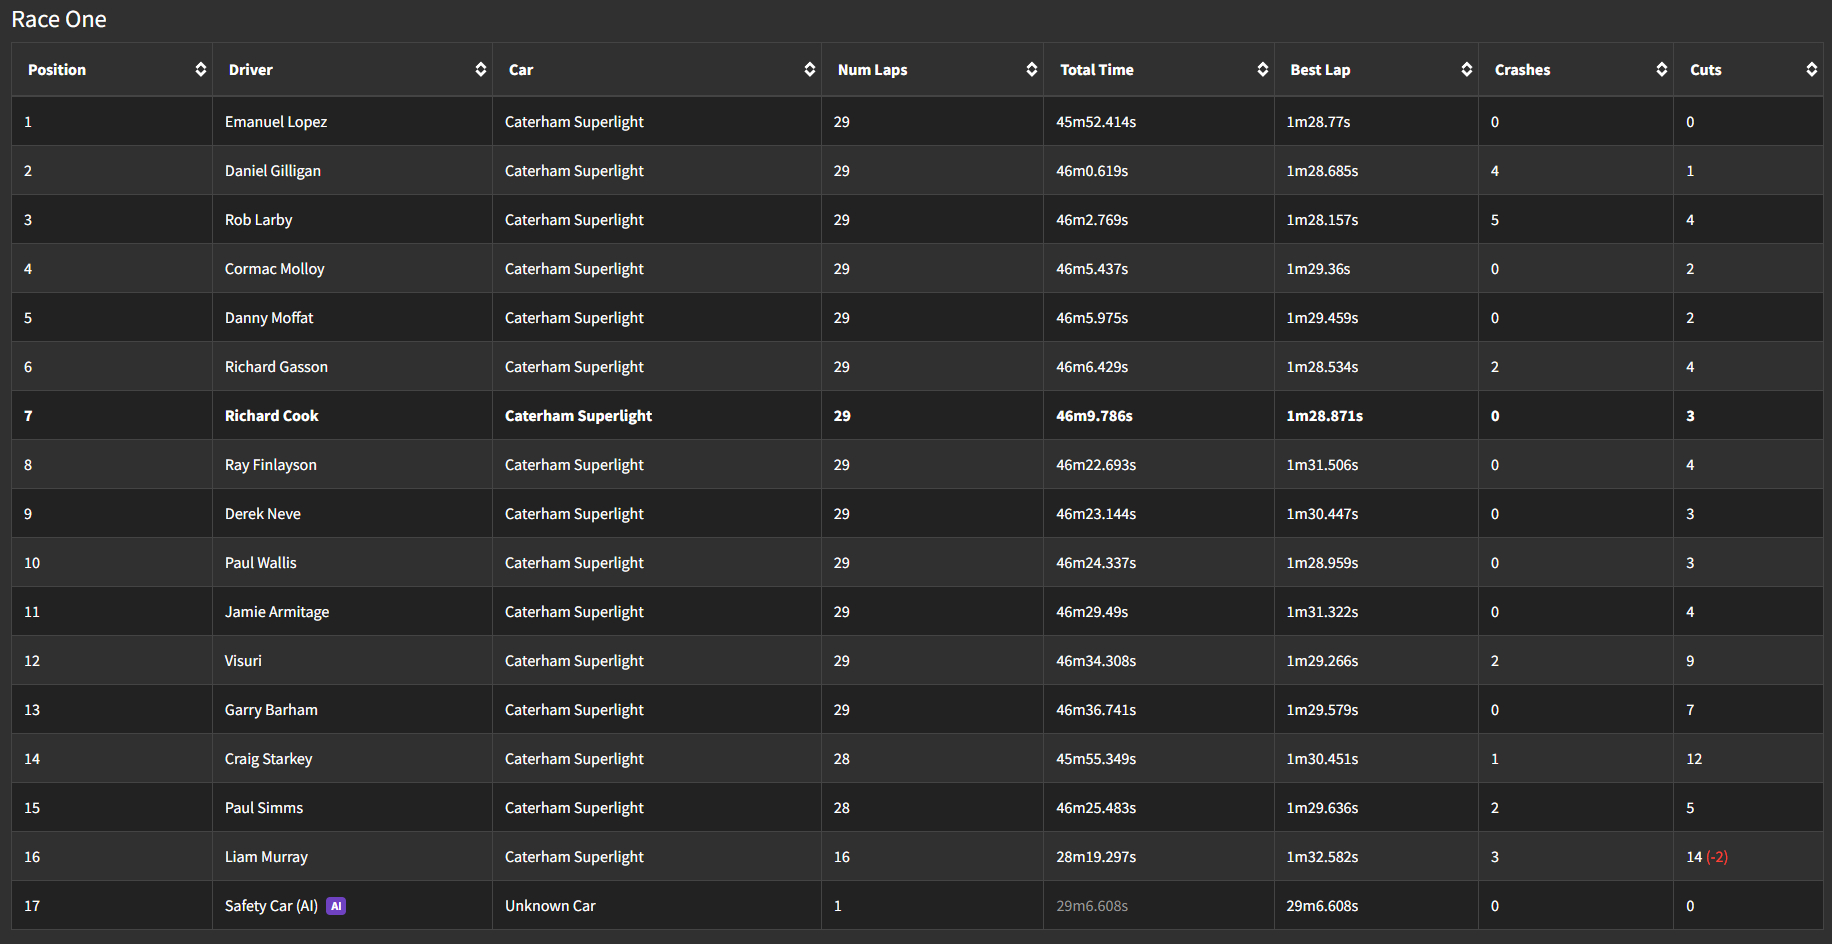Select driver Richard Gasson
This screenshot has height=944, width=1832.
click(276, 367)
